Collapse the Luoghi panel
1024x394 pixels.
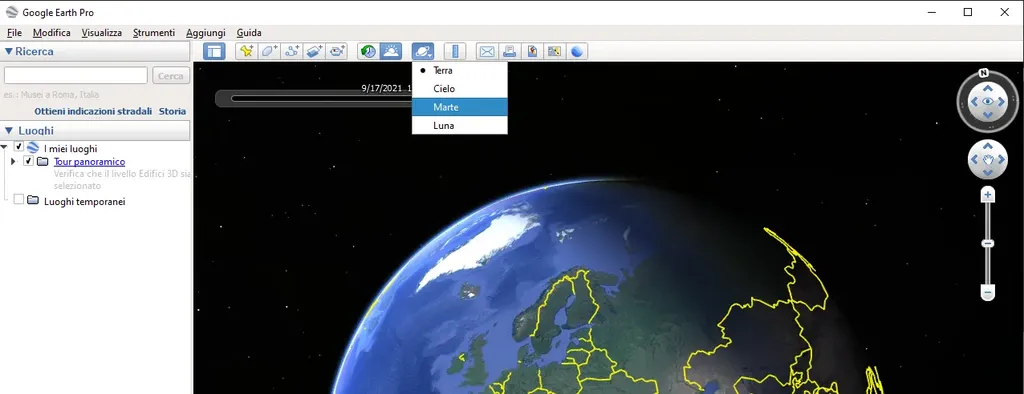8,131
